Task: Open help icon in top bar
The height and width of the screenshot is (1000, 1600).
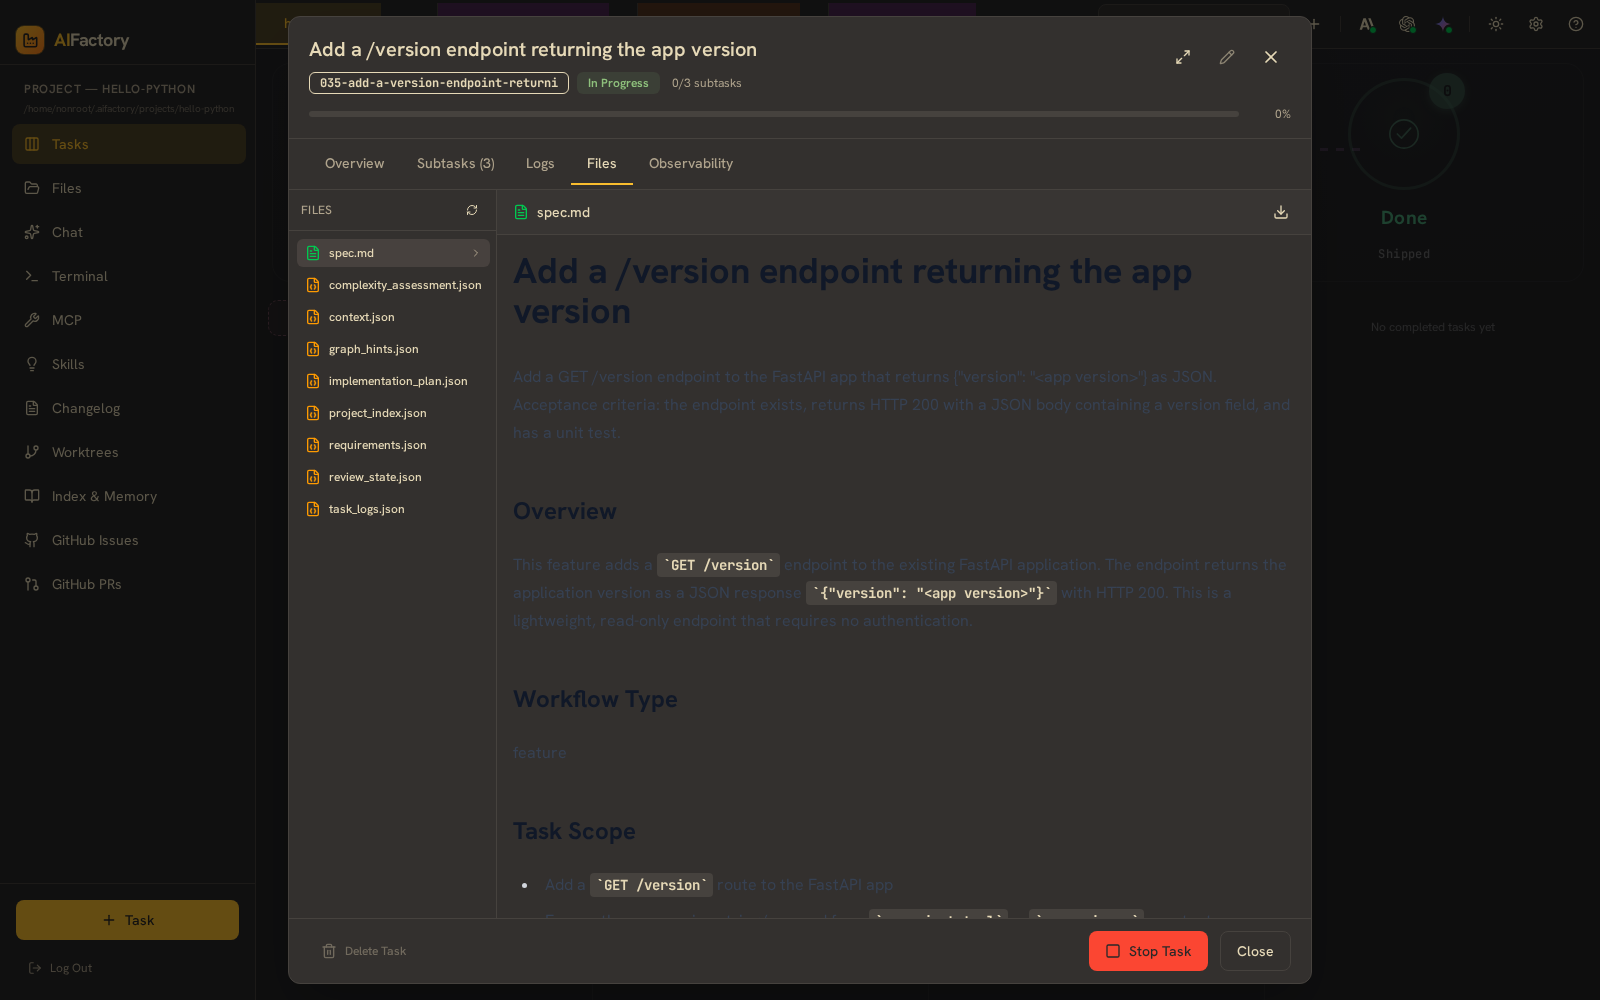Action: (1576, 24)
